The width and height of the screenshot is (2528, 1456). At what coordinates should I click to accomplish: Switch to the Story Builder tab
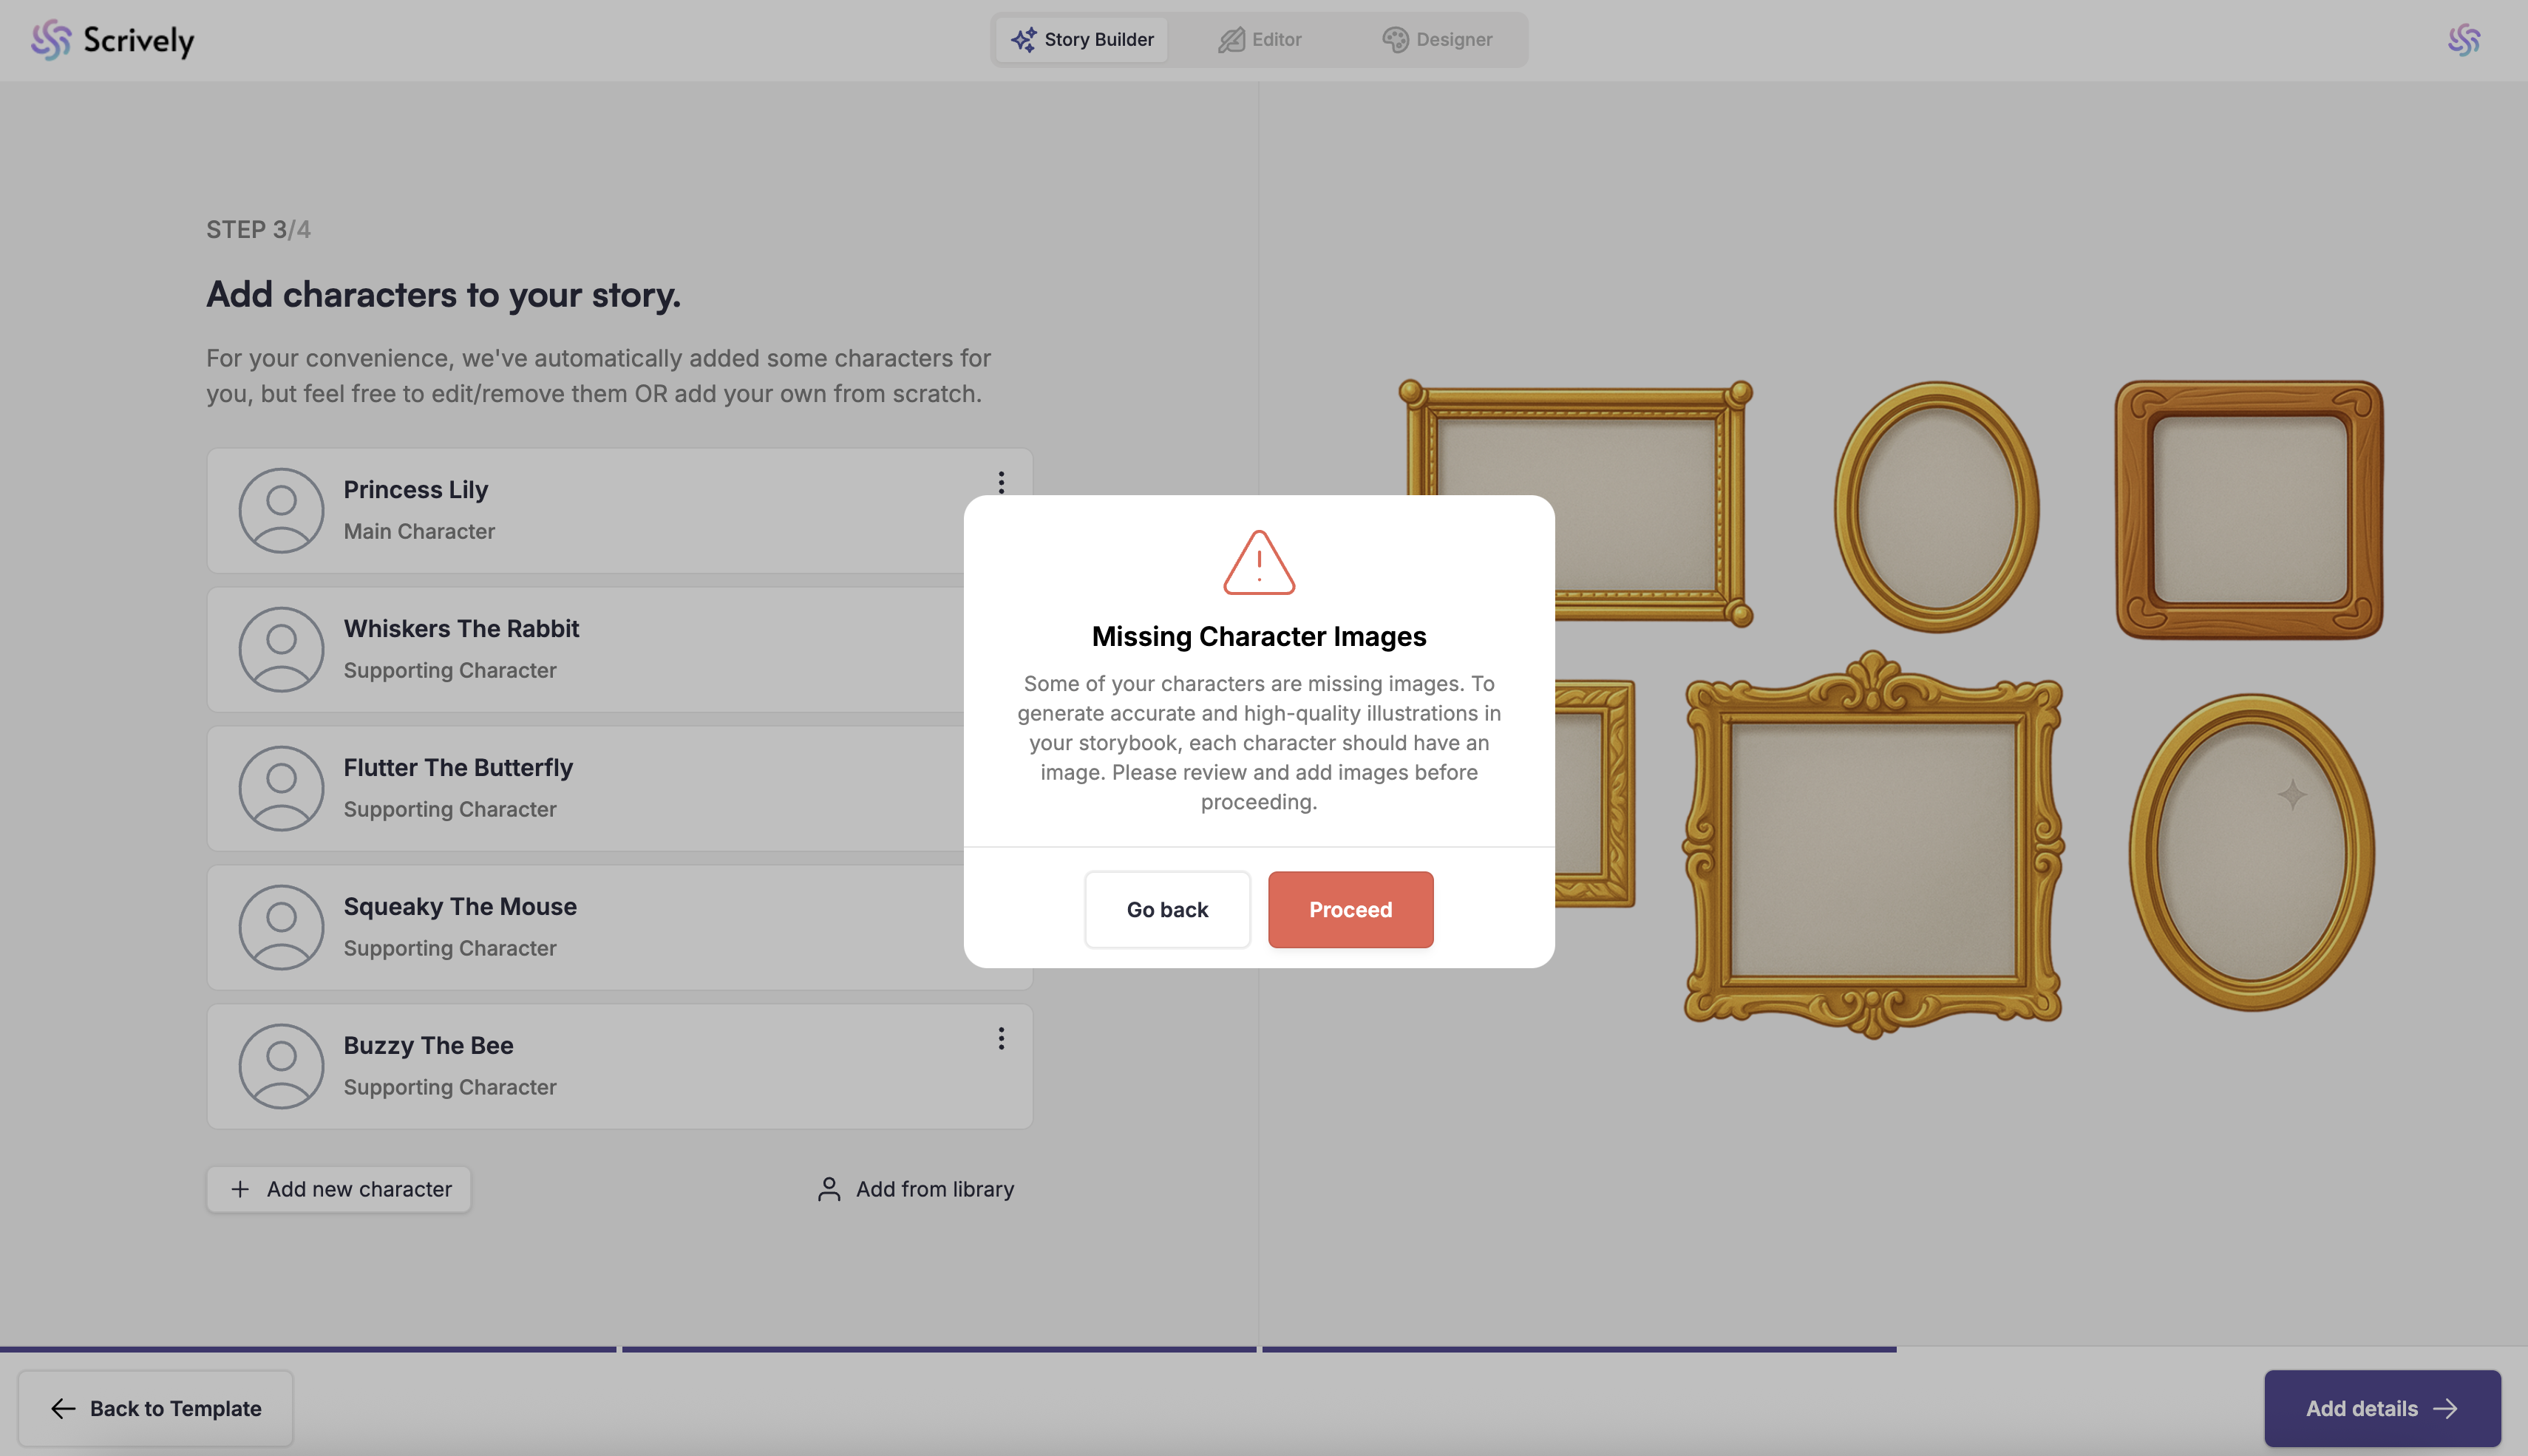pos(1082,40)
